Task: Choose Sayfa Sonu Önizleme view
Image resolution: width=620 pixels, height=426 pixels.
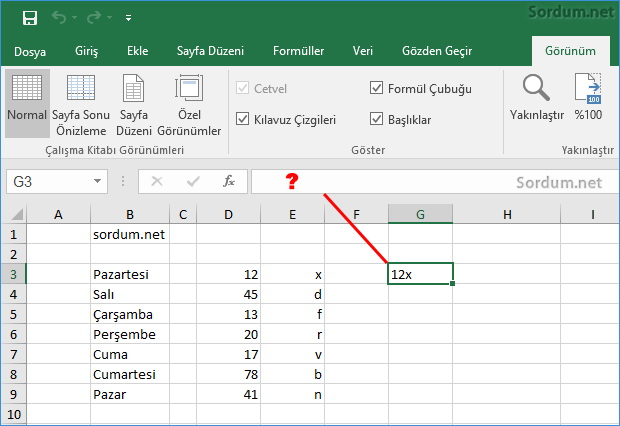Action: click(81, 105)
